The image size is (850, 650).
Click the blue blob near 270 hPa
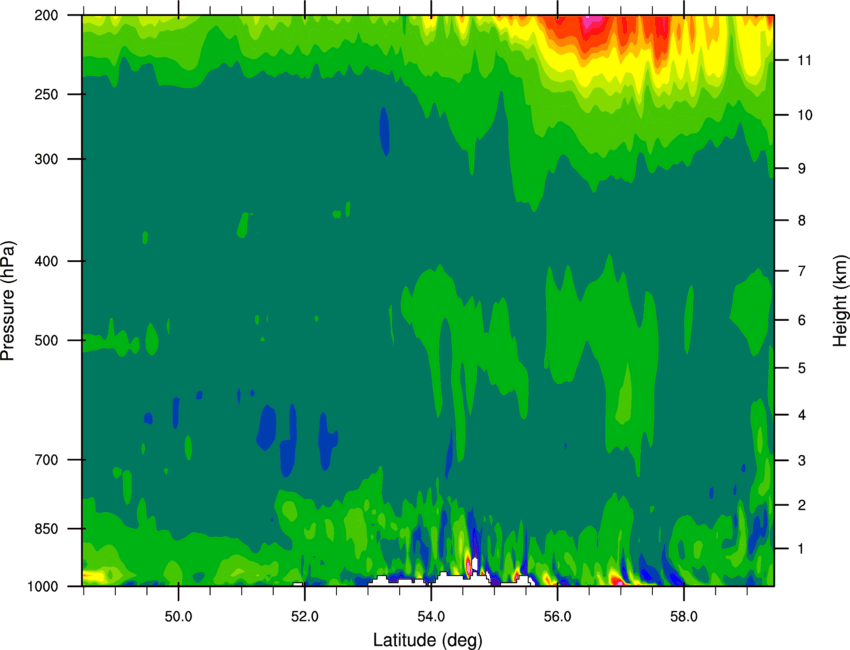pyautogui.click(x=384, y=132)
